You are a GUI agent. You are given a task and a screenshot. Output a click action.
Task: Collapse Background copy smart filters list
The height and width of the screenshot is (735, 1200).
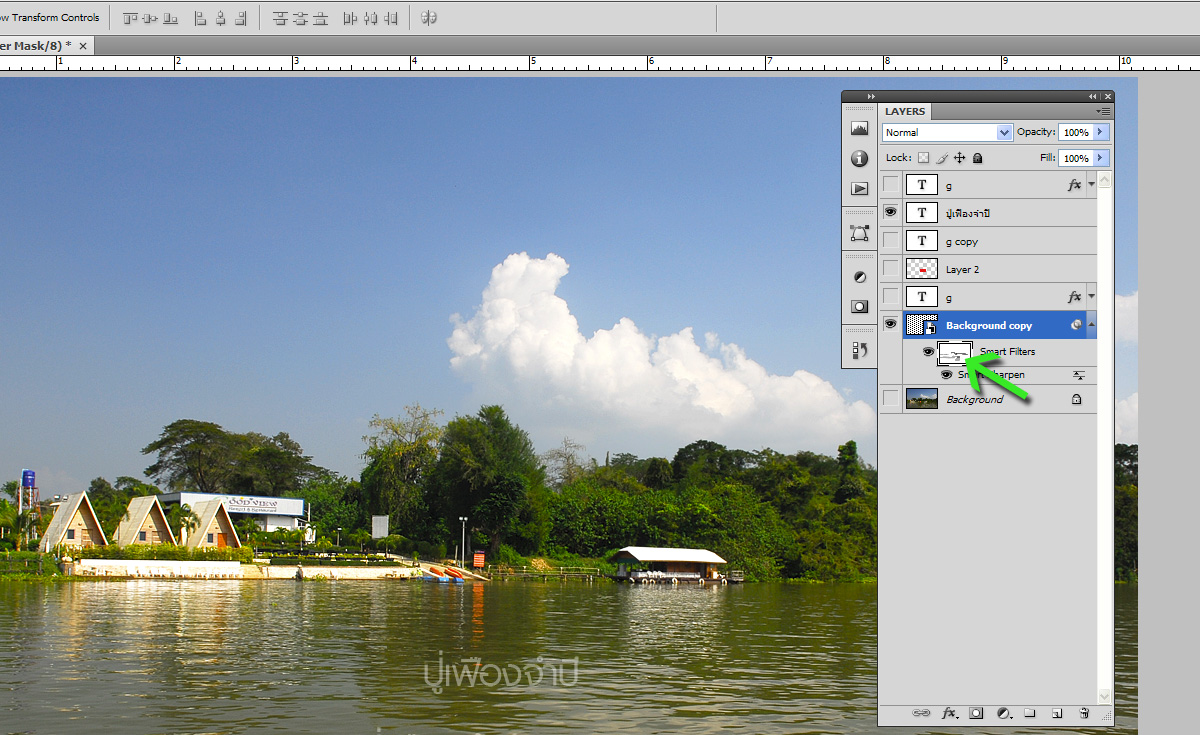coord(1091,325)
